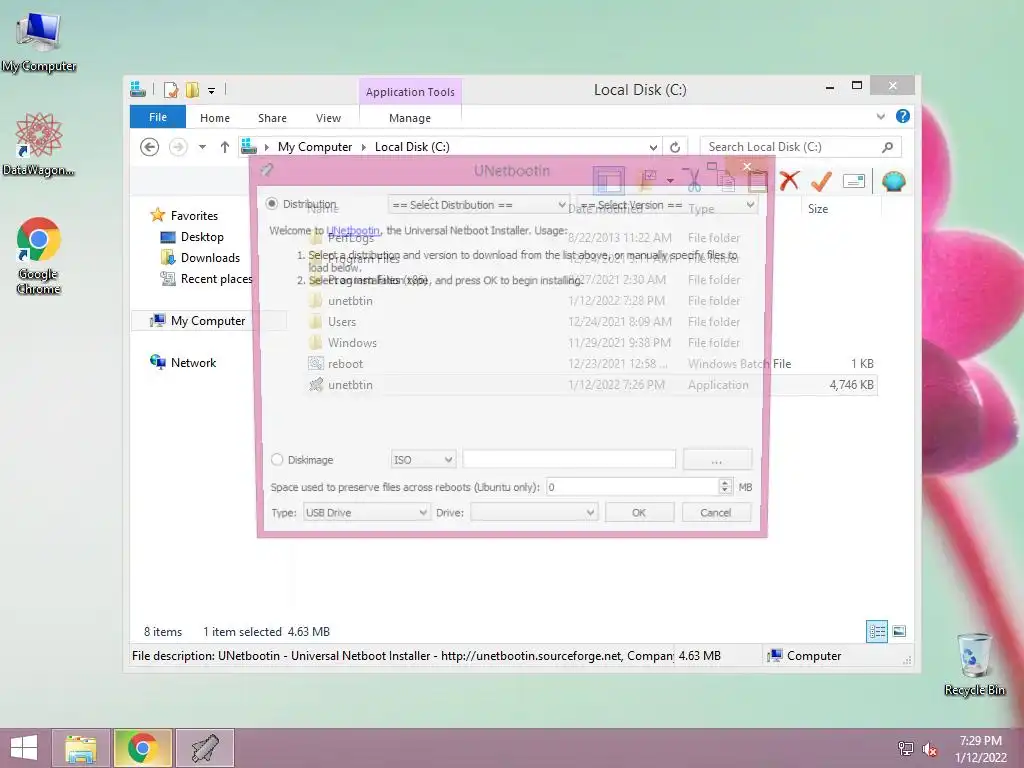Open the ISO disk image format dropdown

(423, 460)
